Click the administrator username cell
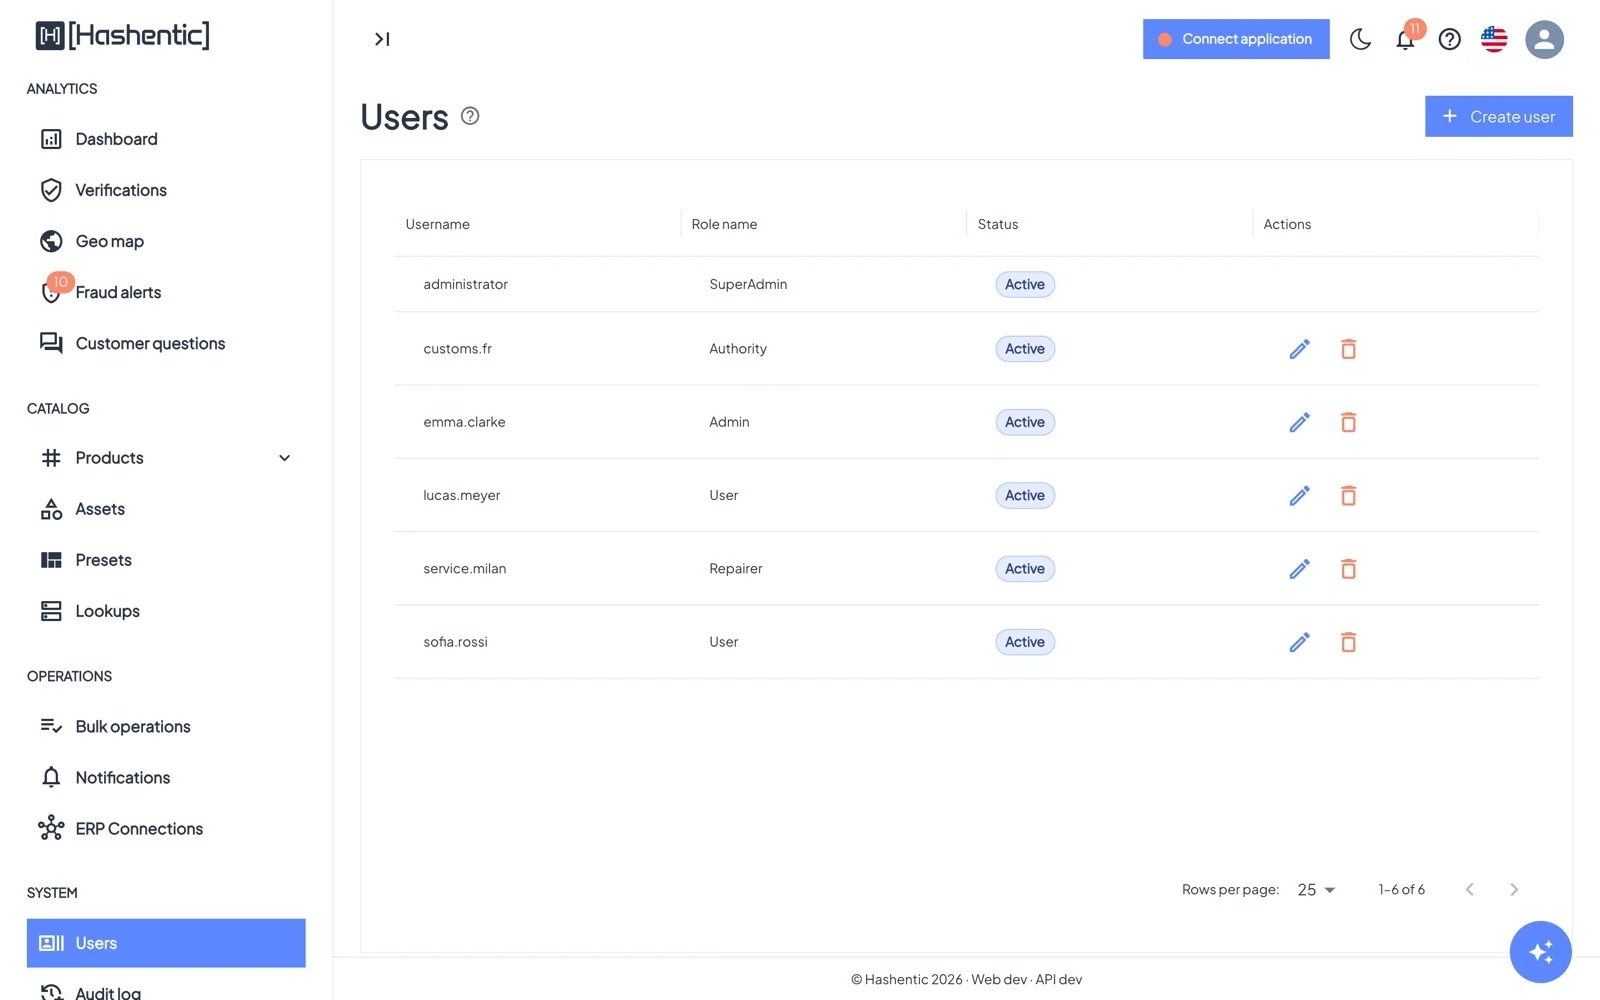The width and height of the screenshot is (1600, 1000). tap(465, 284)
